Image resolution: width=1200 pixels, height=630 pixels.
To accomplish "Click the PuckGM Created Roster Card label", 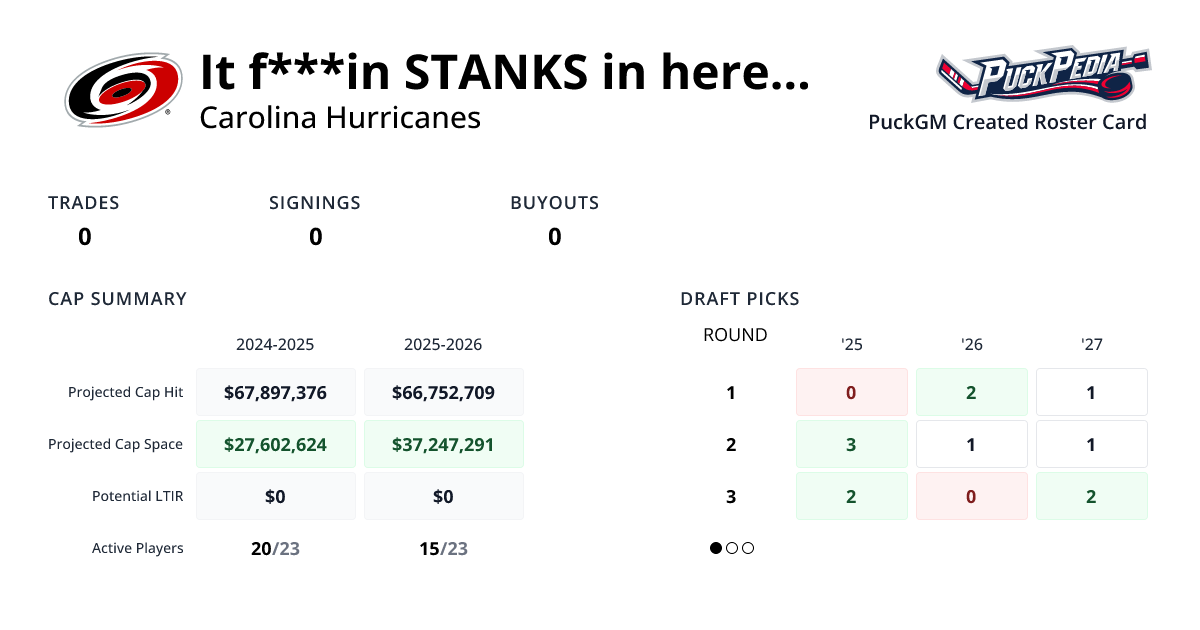I will coord(1007,122).
